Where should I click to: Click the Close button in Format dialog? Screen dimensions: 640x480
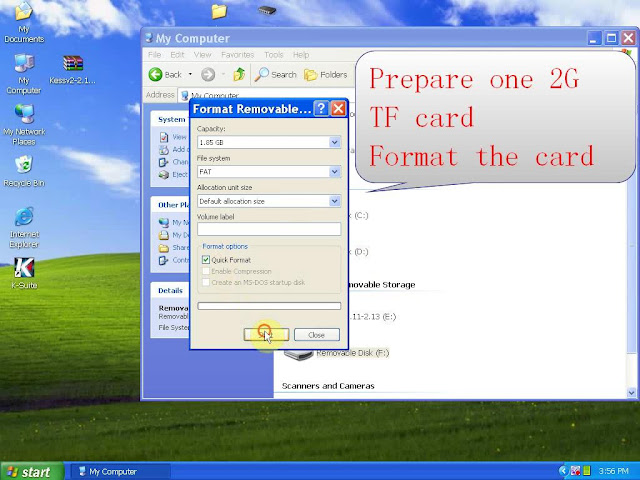point(317,335)
